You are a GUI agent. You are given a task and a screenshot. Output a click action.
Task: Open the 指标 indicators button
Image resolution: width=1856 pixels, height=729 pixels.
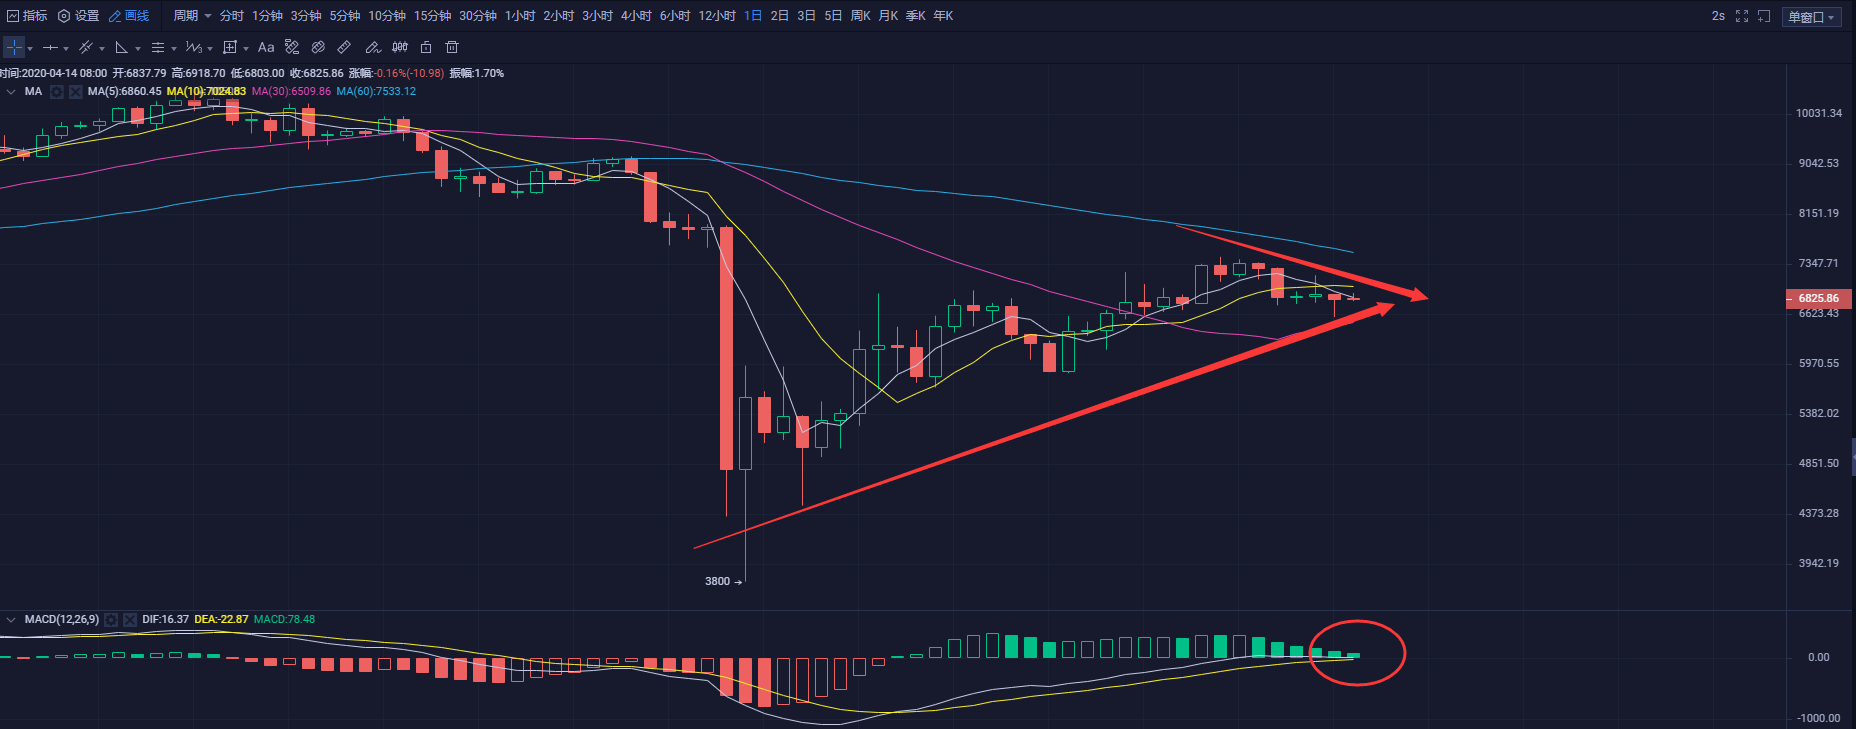(27, 16)
